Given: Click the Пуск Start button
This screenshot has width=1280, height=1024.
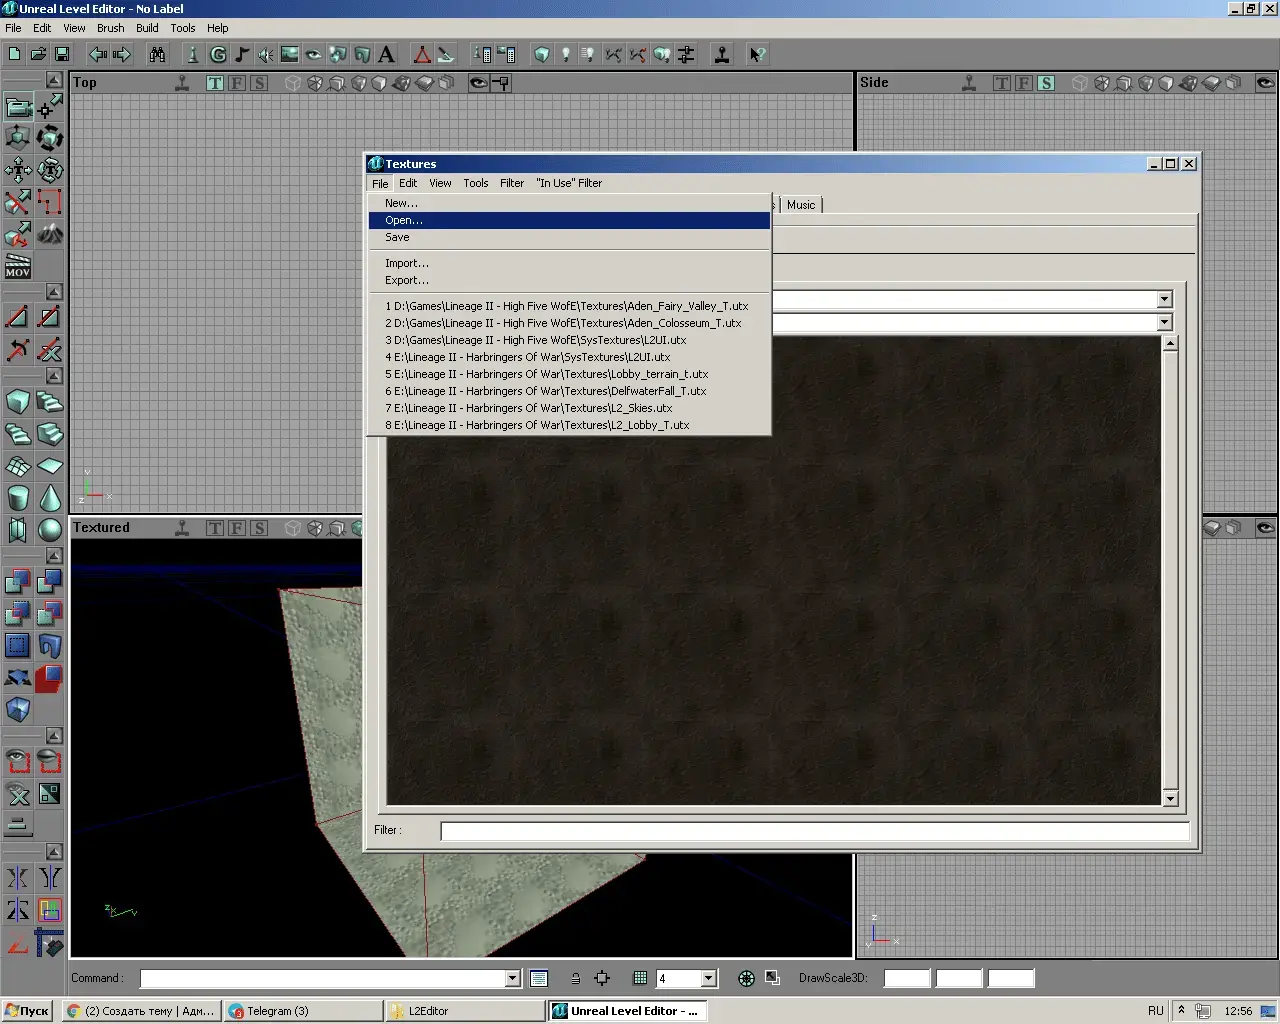Looking at the screenshot, I should [x=28, y=1011].
